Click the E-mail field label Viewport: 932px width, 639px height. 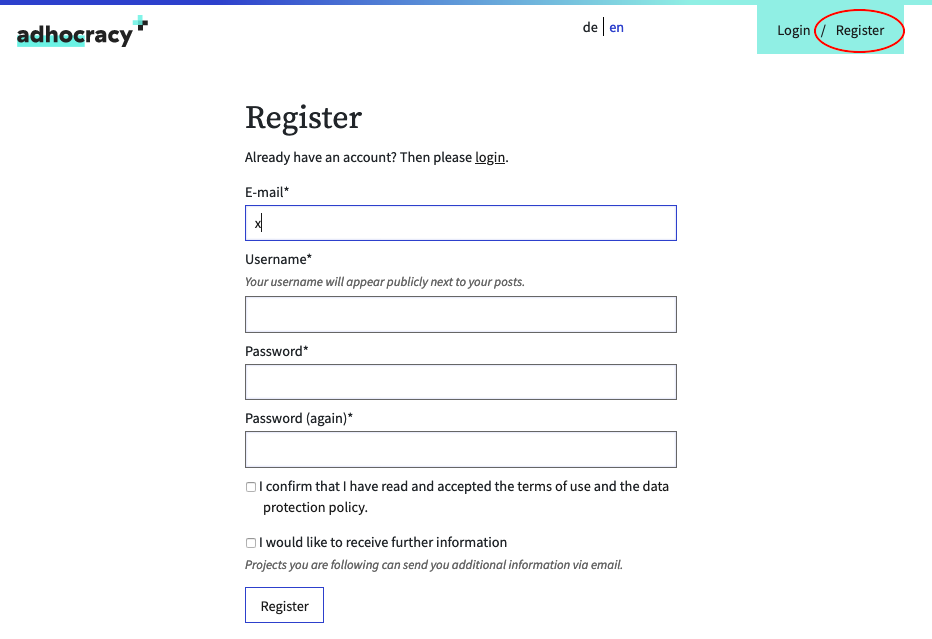click(x=267, y=192)
